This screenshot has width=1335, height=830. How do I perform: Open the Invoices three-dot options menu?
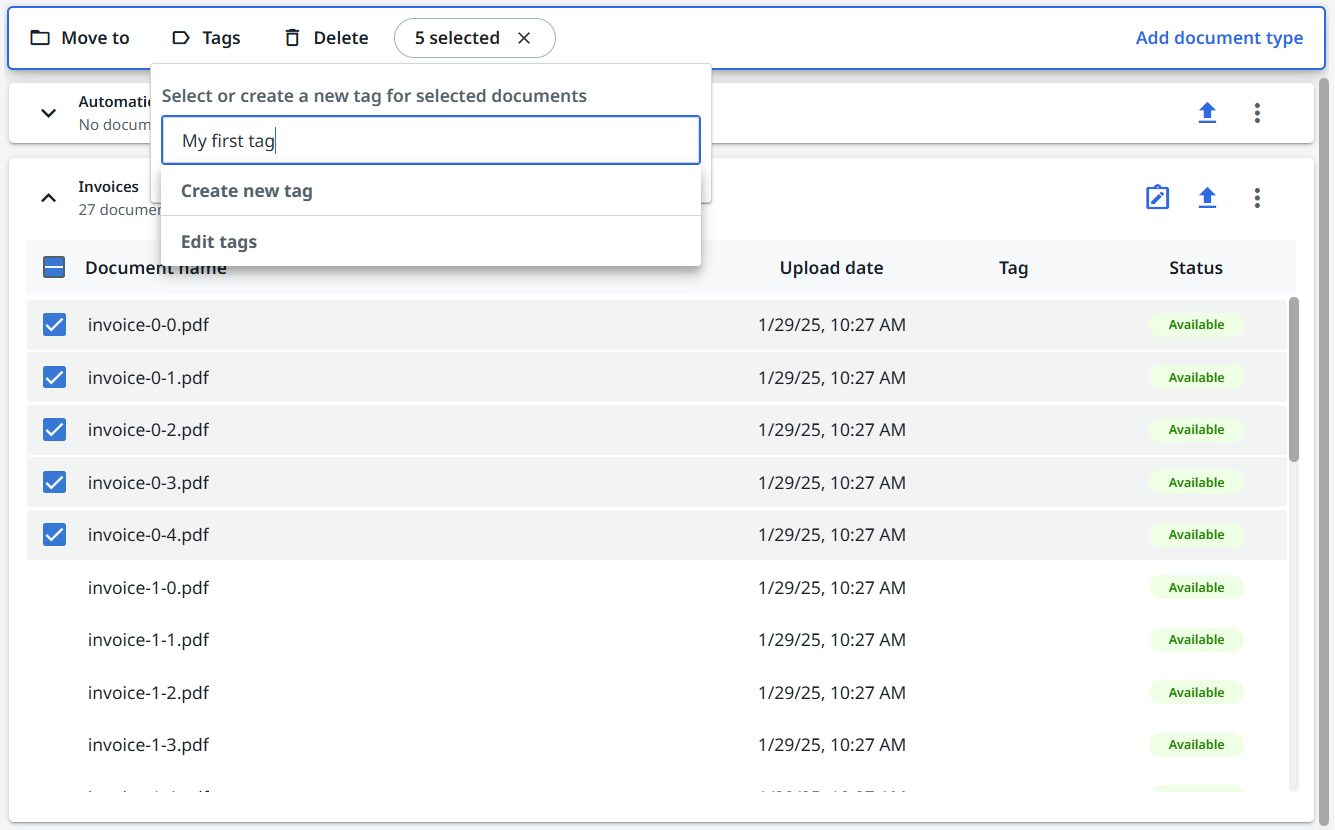pos(1257,198)
